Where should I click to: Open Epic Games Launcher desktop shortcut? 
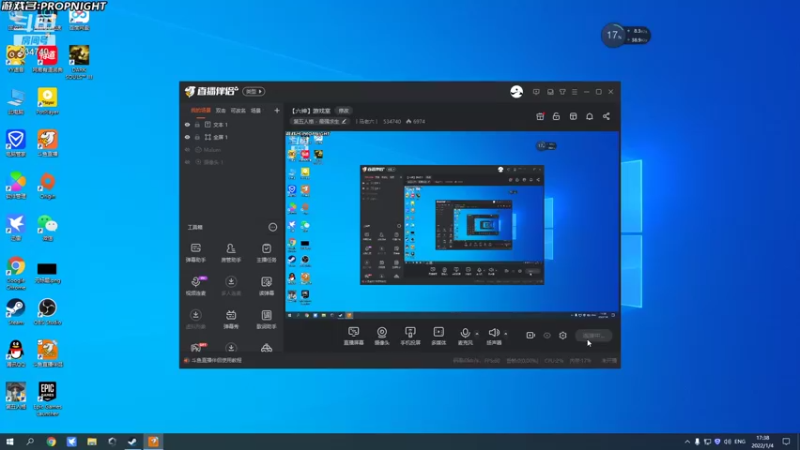point(47,399)
